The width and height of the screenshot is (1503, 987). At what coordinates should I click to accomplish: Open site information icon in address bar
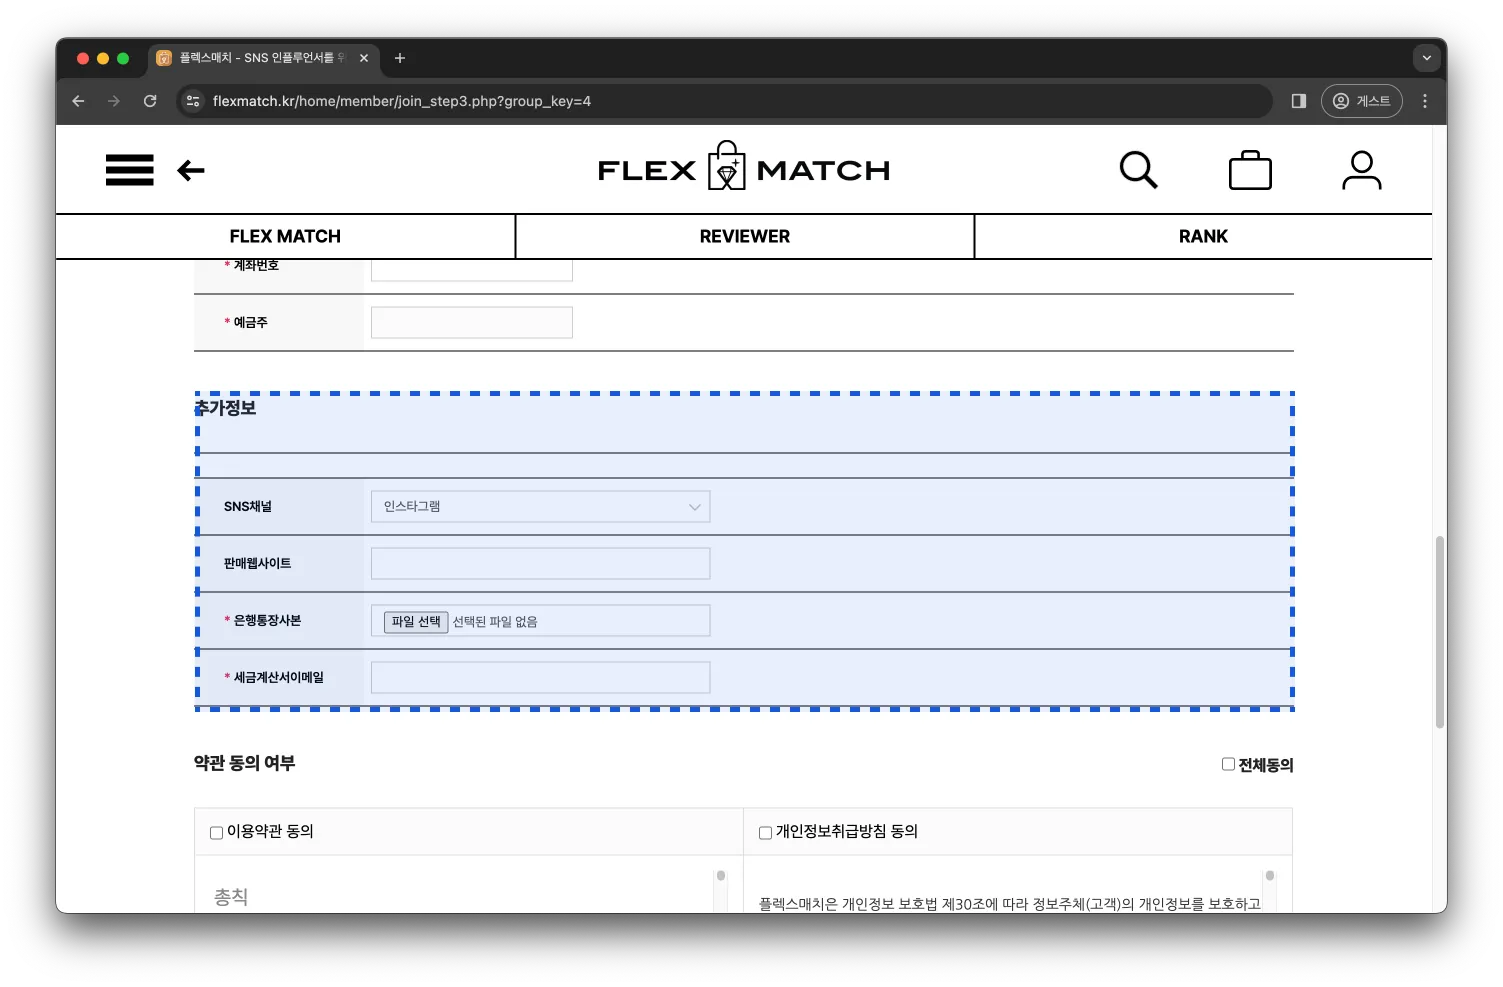(x=193, y=101)
